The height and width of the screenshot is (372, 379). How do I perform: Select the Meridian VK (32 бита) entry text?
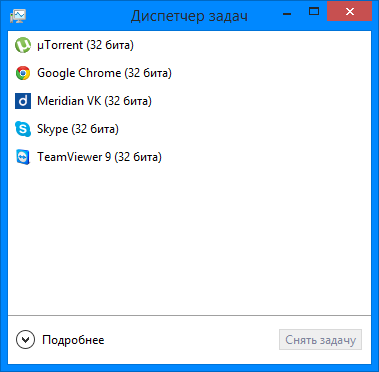[94, 101]
